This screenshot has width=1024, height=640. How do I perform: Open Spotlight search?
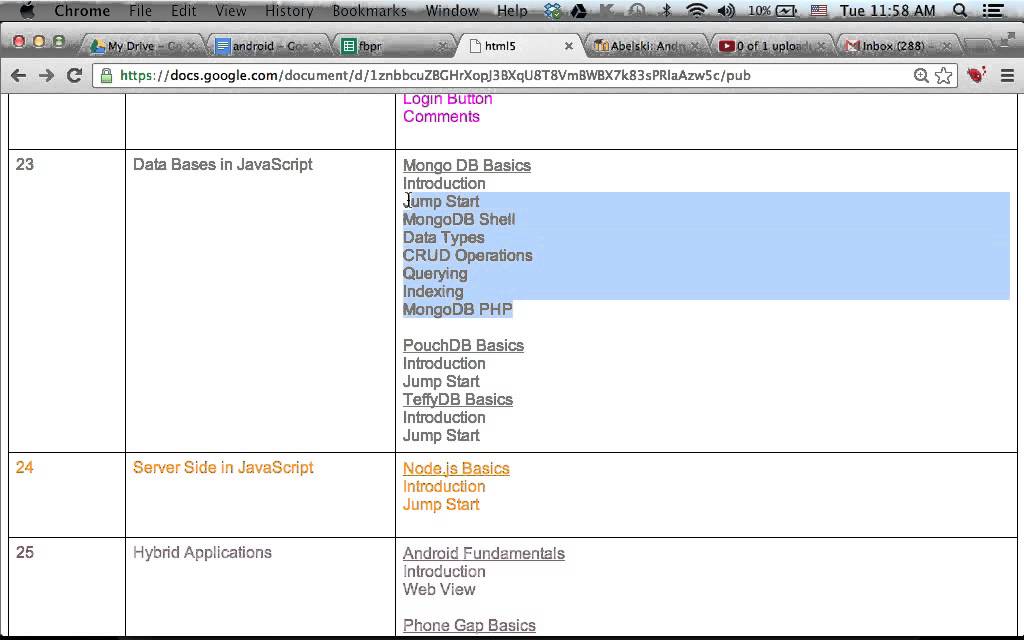pyautogui.click(x=959, y=10)
